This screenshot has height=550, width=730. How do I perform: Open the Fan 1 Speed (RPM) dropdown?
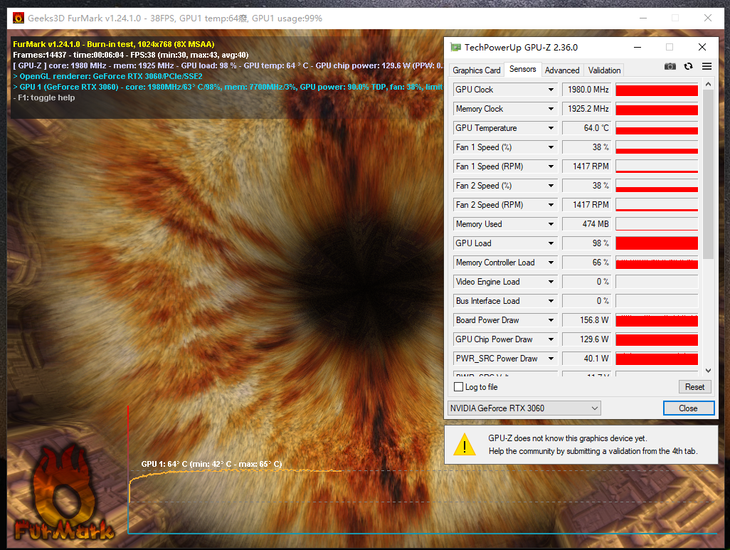(551, 166)
